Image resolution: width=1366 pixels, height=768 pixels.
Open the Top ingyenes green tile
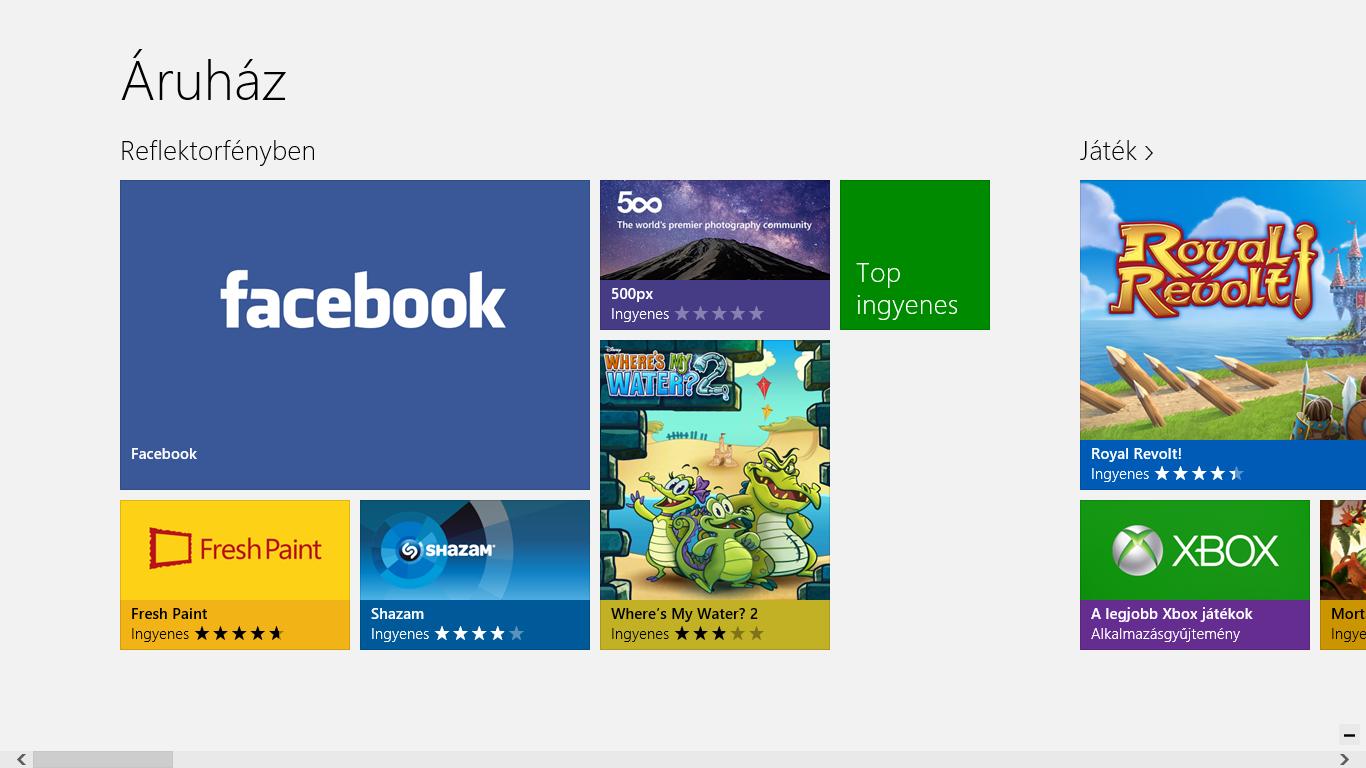tap(915, 255)
